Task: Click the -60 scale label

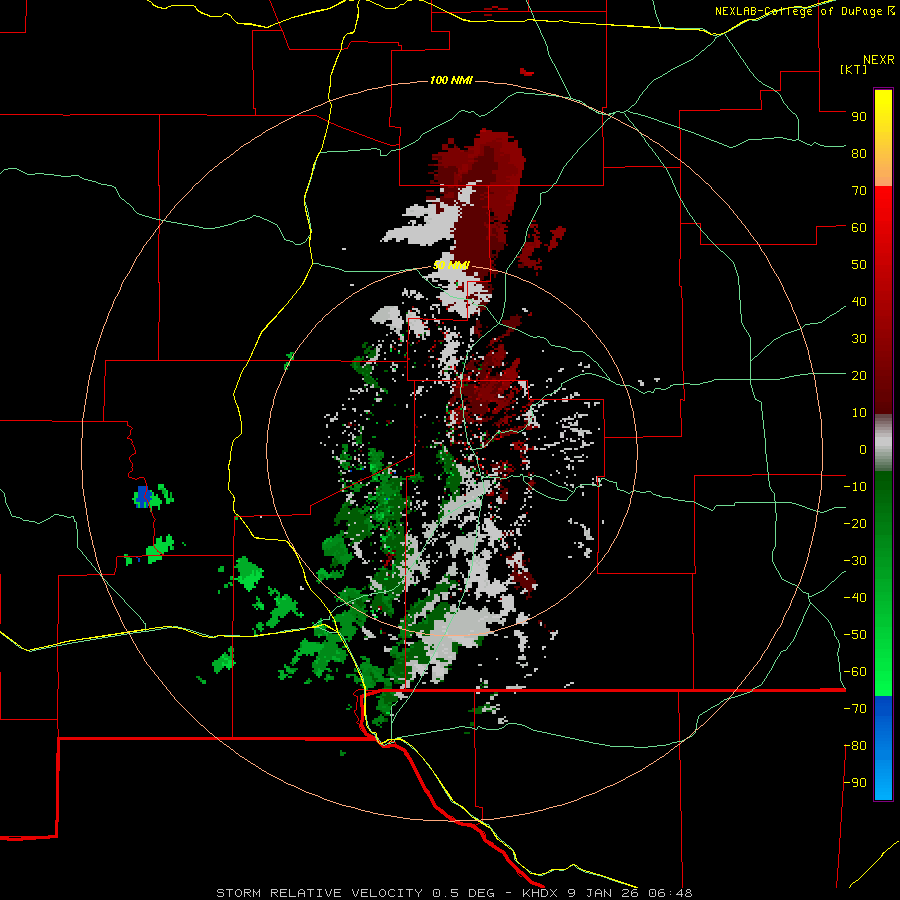Action: coord(855,672)
